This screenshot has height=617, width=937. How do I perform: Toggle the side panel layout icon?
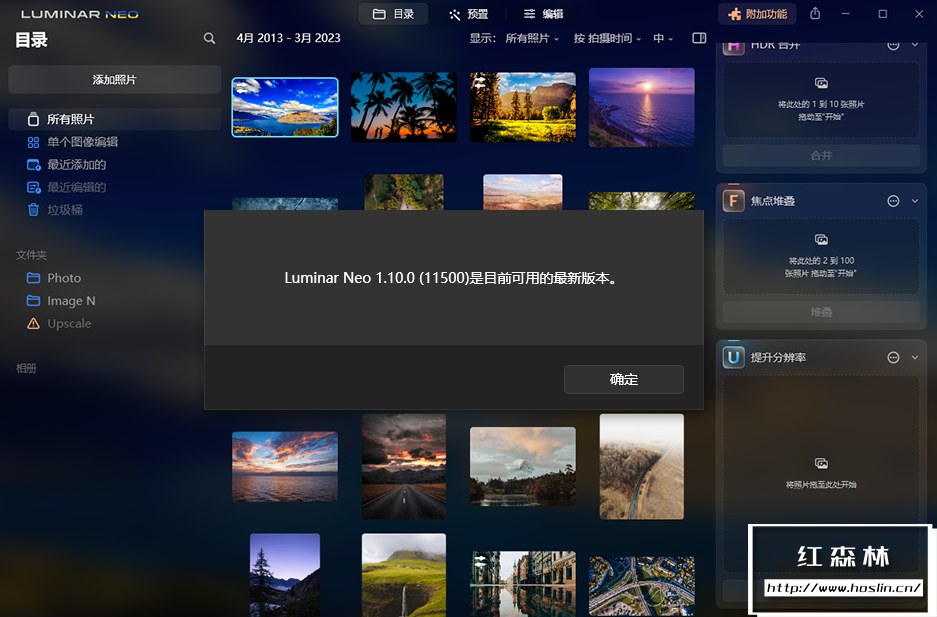point(699,38)
